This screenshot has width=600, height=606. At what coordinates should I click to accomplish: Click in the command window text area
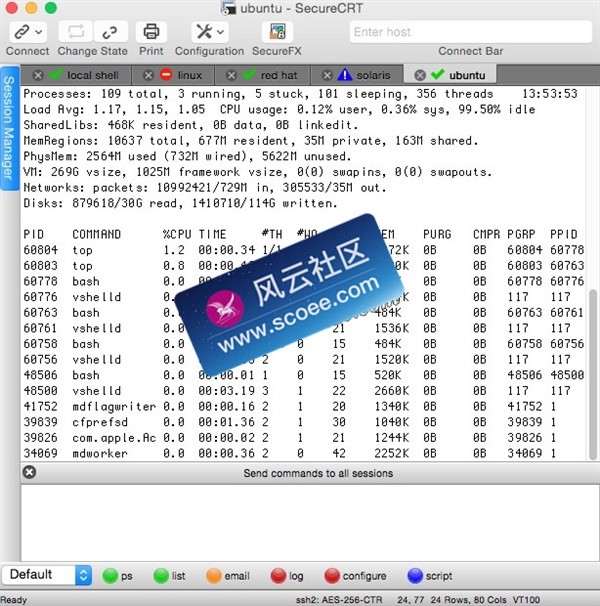pyautogui.click(x=310, y=523)
